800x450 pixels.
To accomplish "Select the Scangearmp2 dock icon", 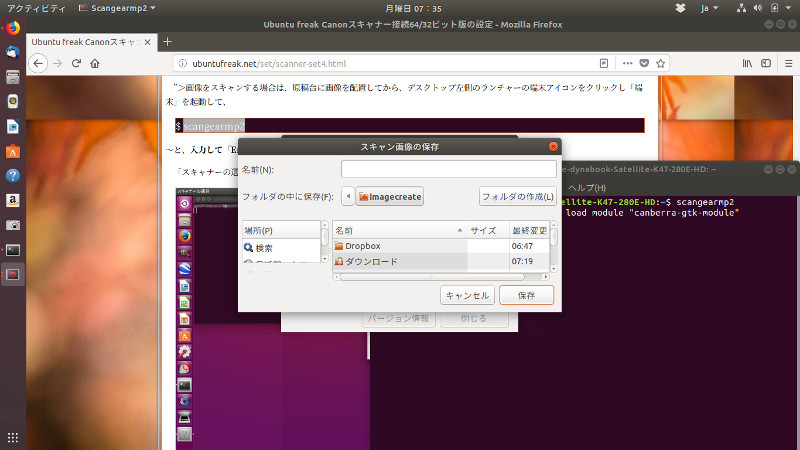I will coord(13,274).
